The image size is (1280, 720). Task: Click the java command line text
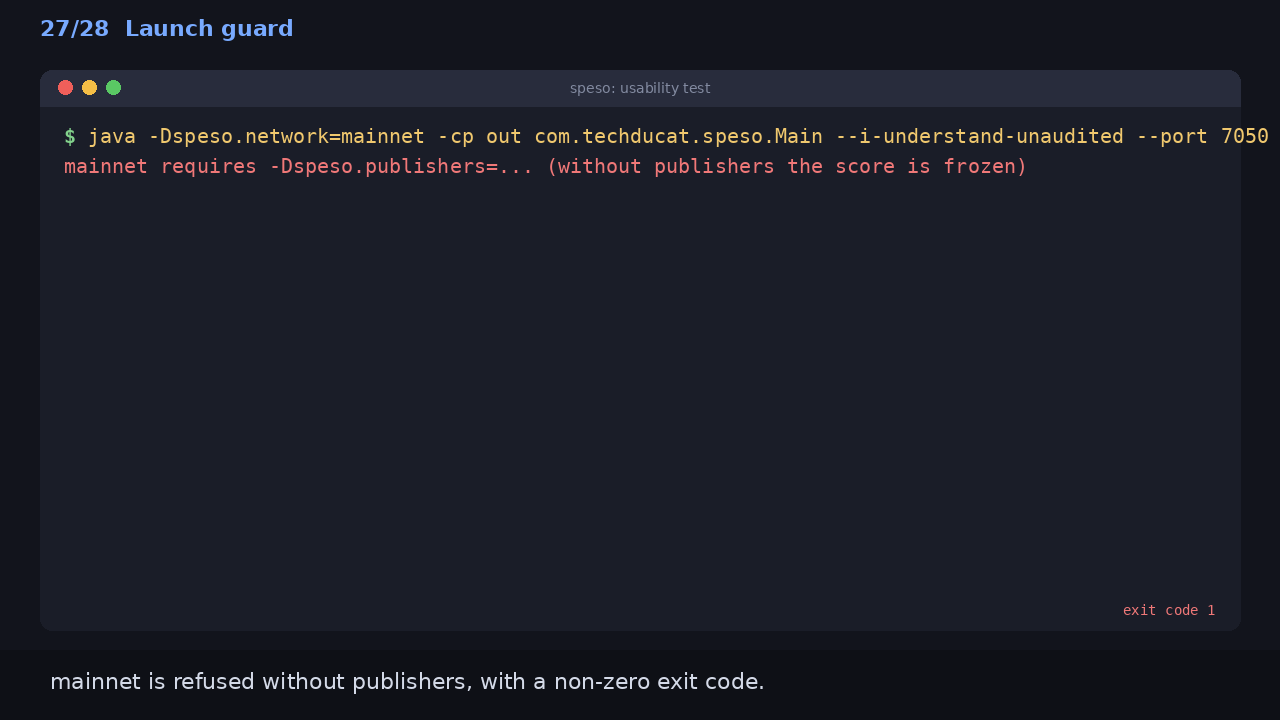[678, 137]
